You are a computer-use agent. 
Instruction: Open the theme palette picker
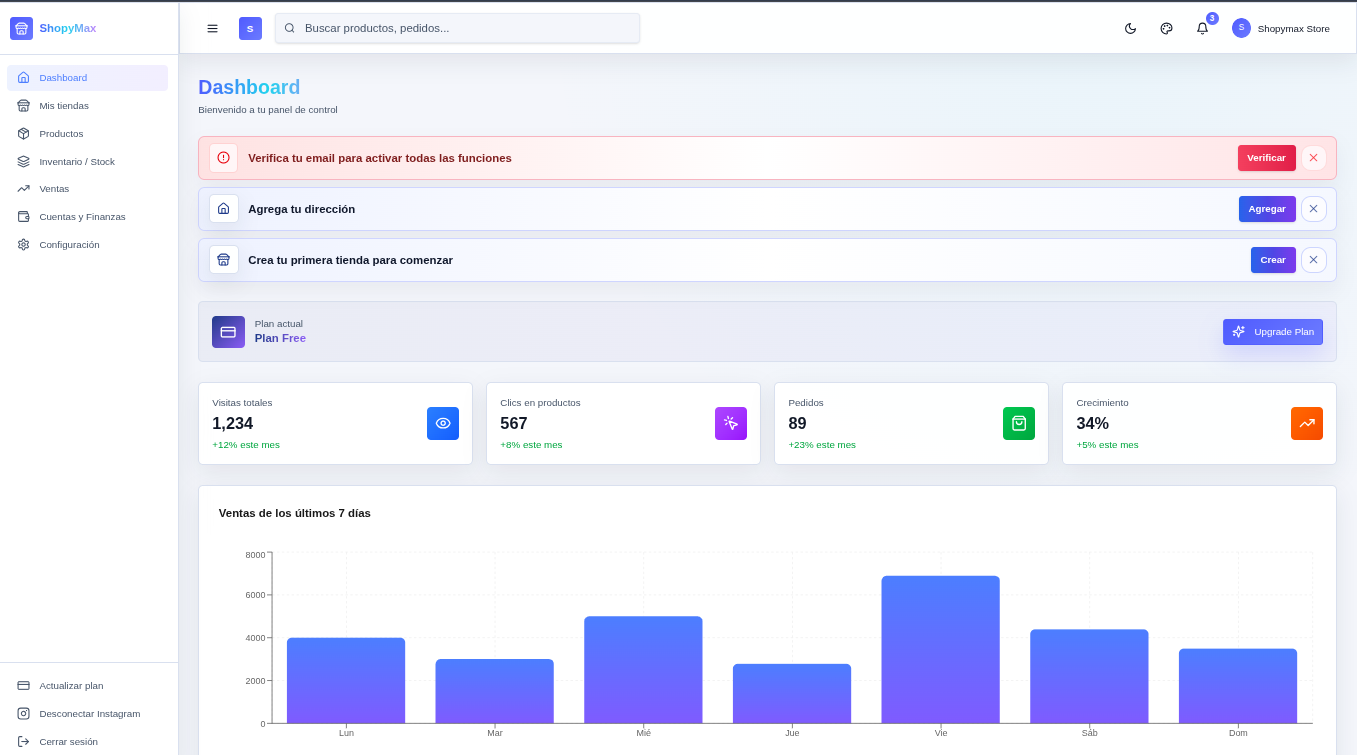(1166, 28)
